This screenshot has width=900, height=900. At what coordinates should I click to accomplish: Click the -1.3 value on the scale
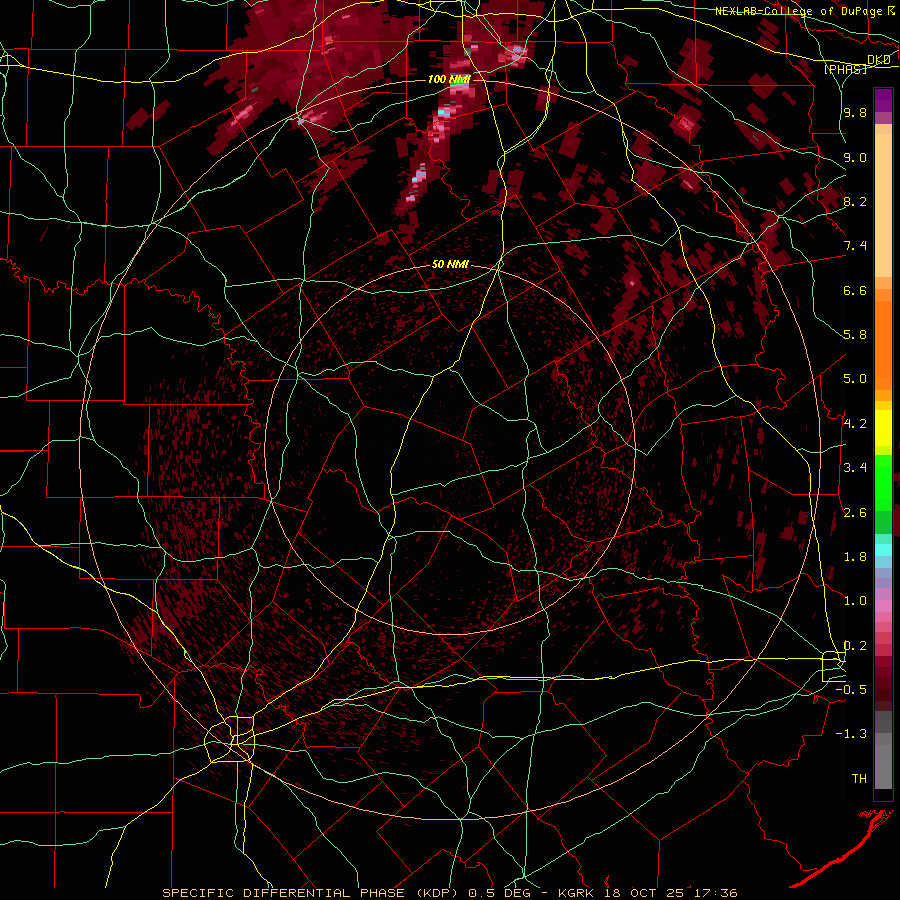click(x=851, y=734)
